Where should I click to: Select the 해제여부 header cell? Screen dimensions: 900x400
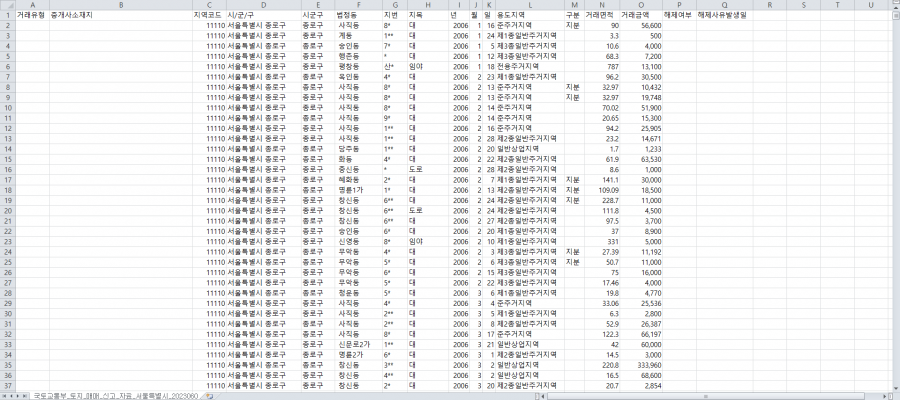pyautogui.click(x=679, y=15)
